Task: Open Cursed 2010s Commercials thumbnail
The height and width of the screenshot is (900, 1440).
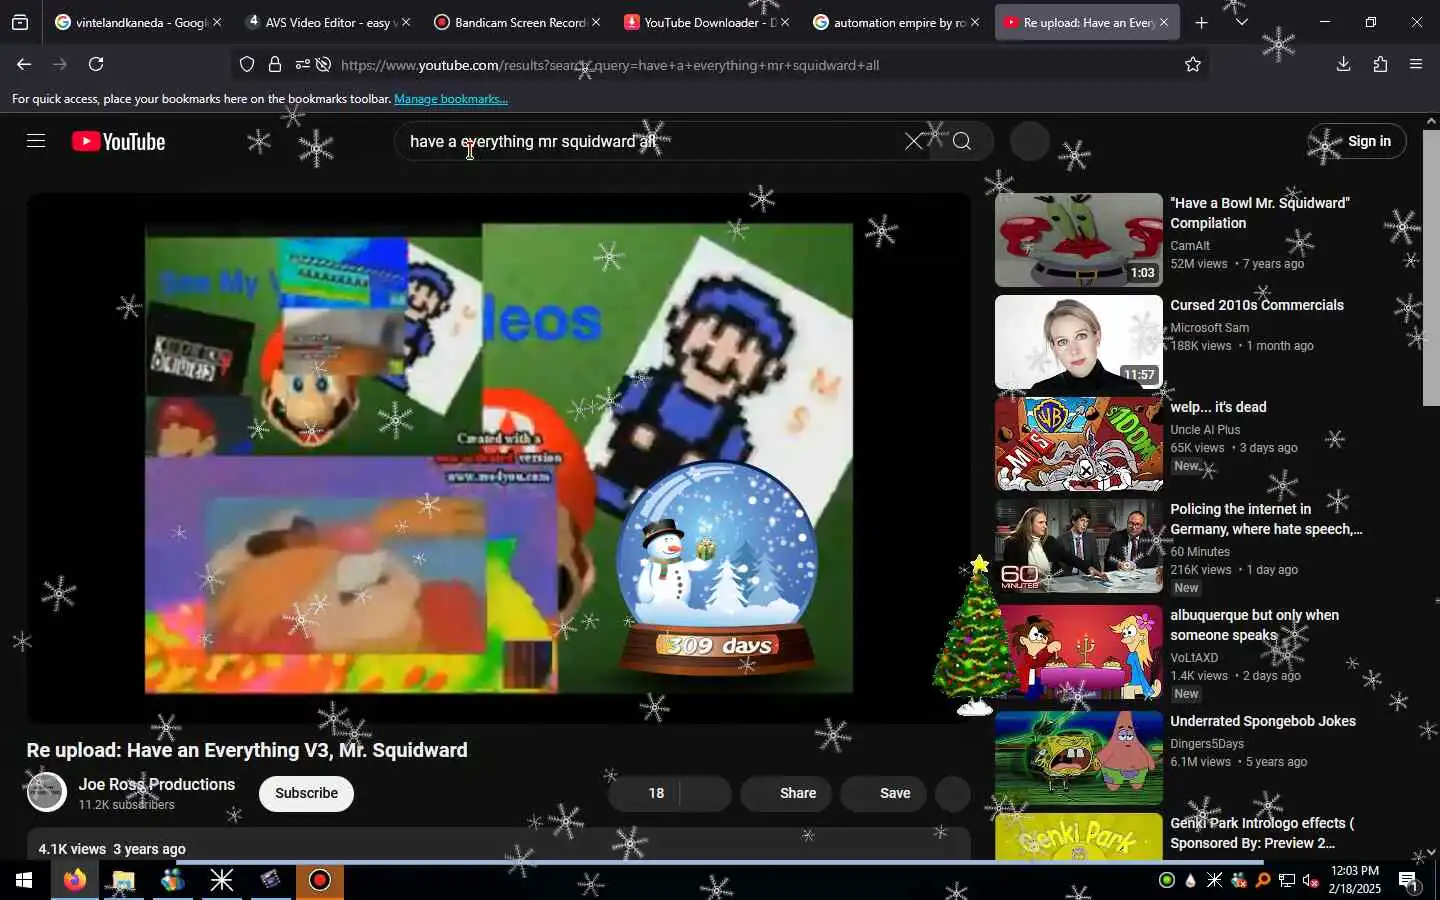Action: pyautogui.click(x=1079, y=342)
